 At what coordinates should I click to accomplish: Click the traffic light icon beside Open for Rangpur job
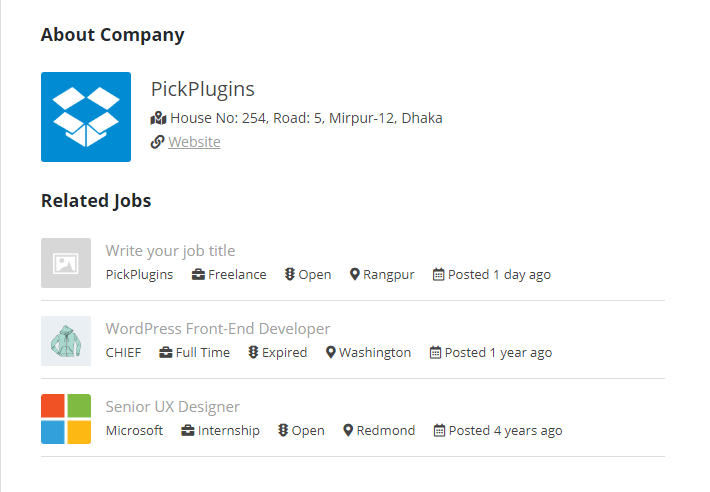(x=290, y=274)
